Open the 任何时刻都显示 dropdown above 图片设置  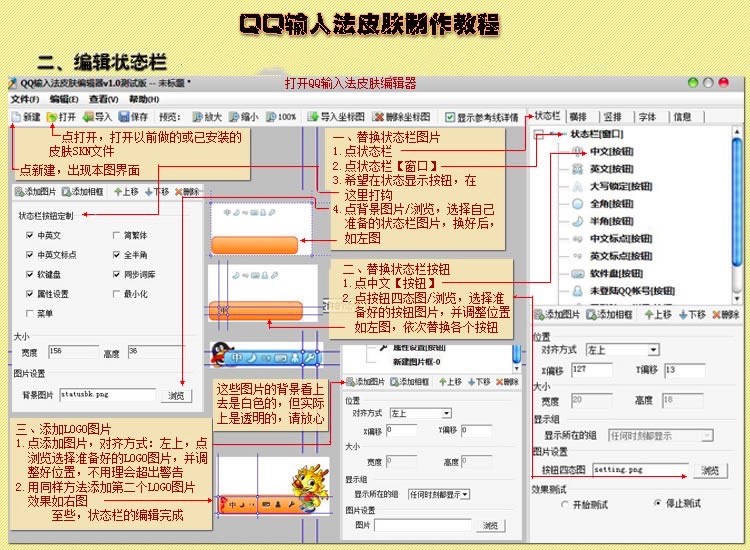click(x=439, y=495)
